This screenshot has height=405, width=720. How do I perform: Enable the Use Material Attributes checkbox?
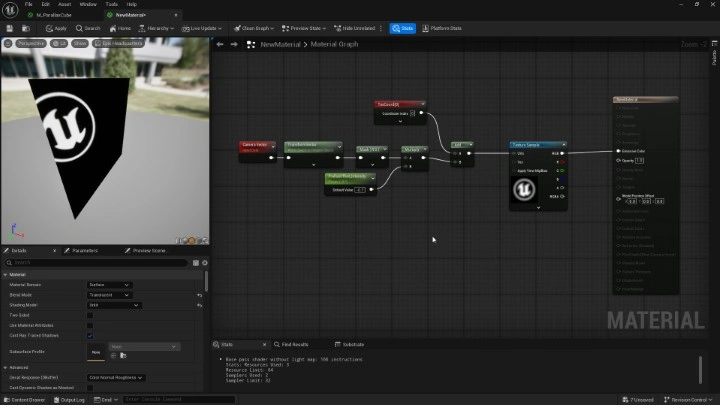pos(90,325)
